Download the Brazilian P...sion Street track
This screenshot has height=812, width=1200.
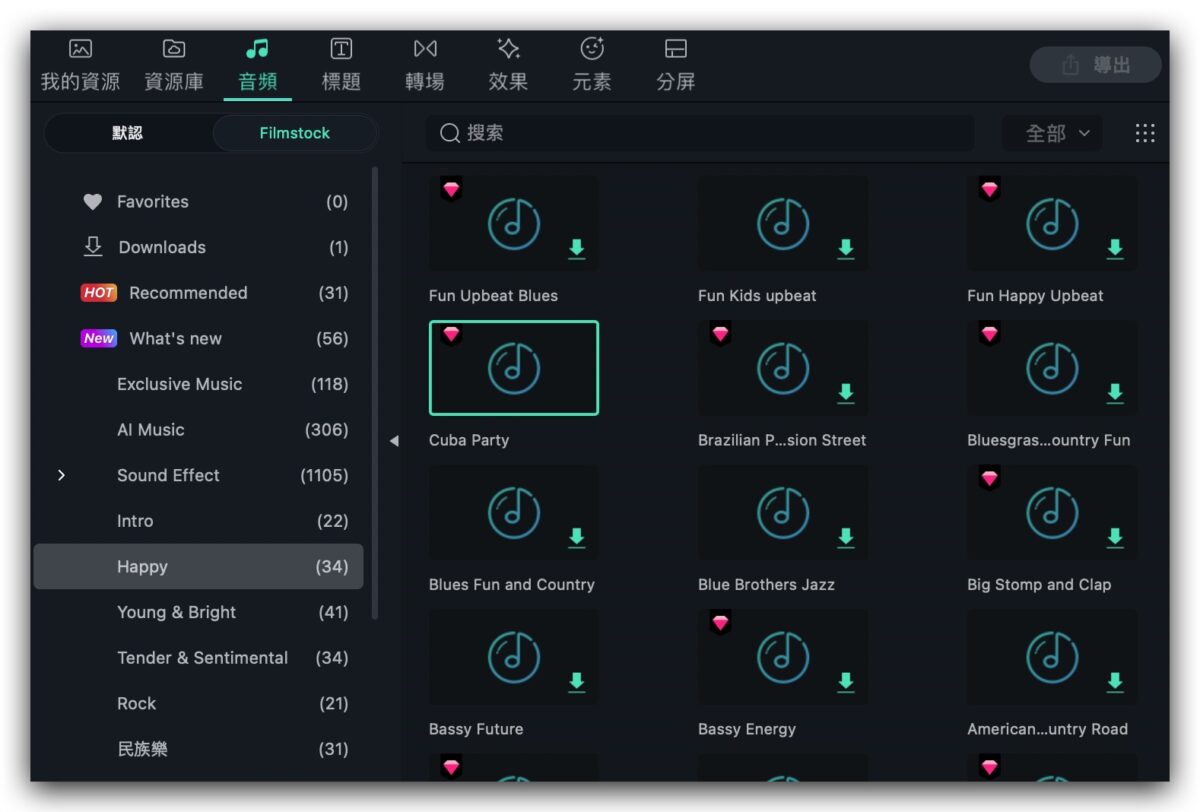846,393
